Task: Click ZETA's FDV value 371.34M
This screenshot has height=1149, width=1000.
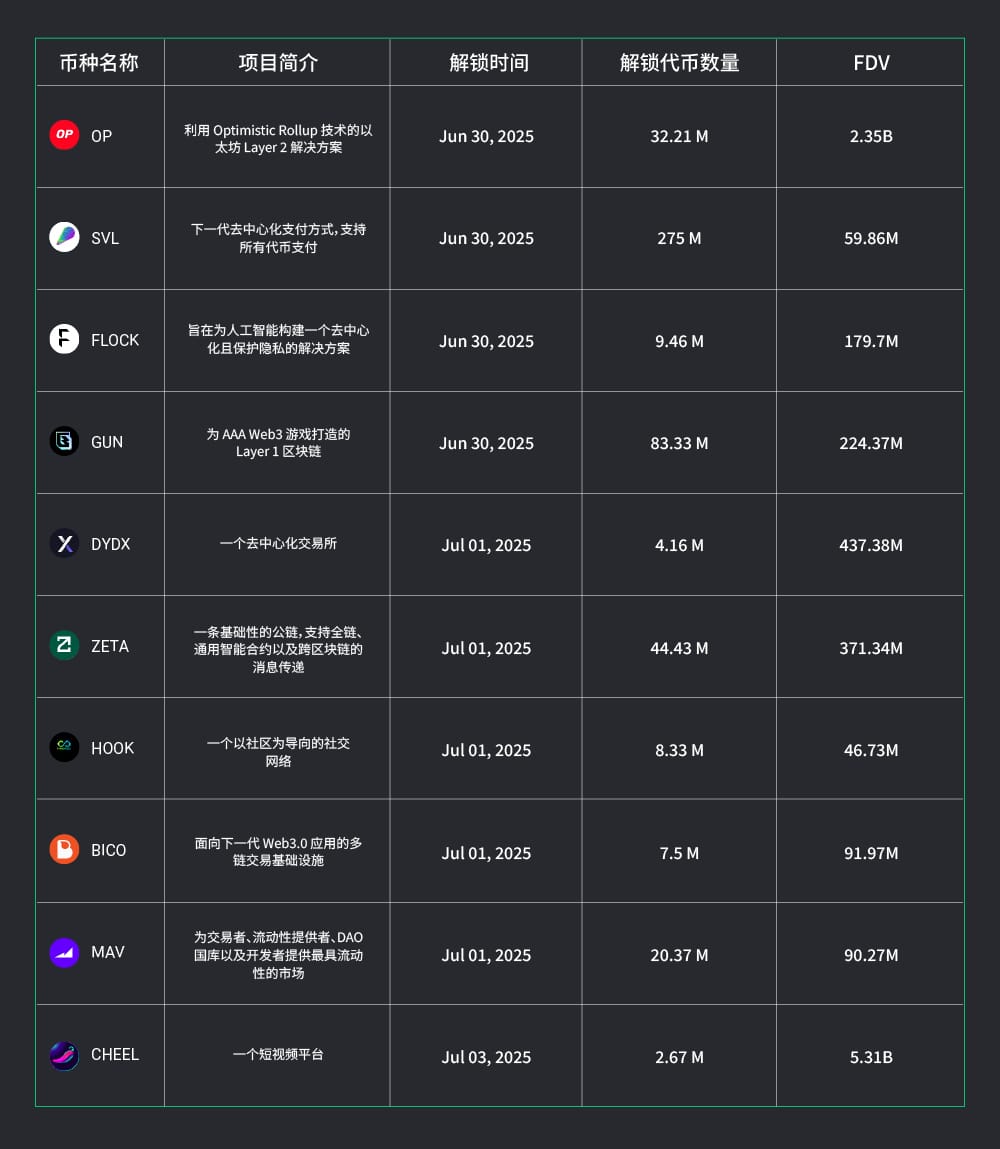Action: click(871, 648)
